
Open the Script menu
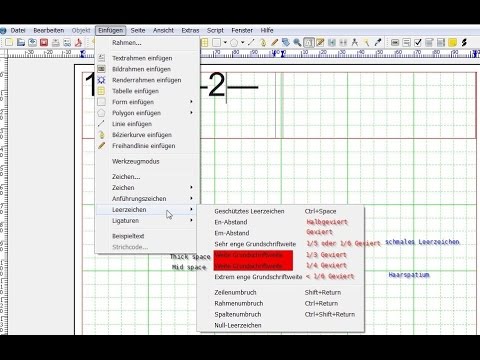[215, 30]
